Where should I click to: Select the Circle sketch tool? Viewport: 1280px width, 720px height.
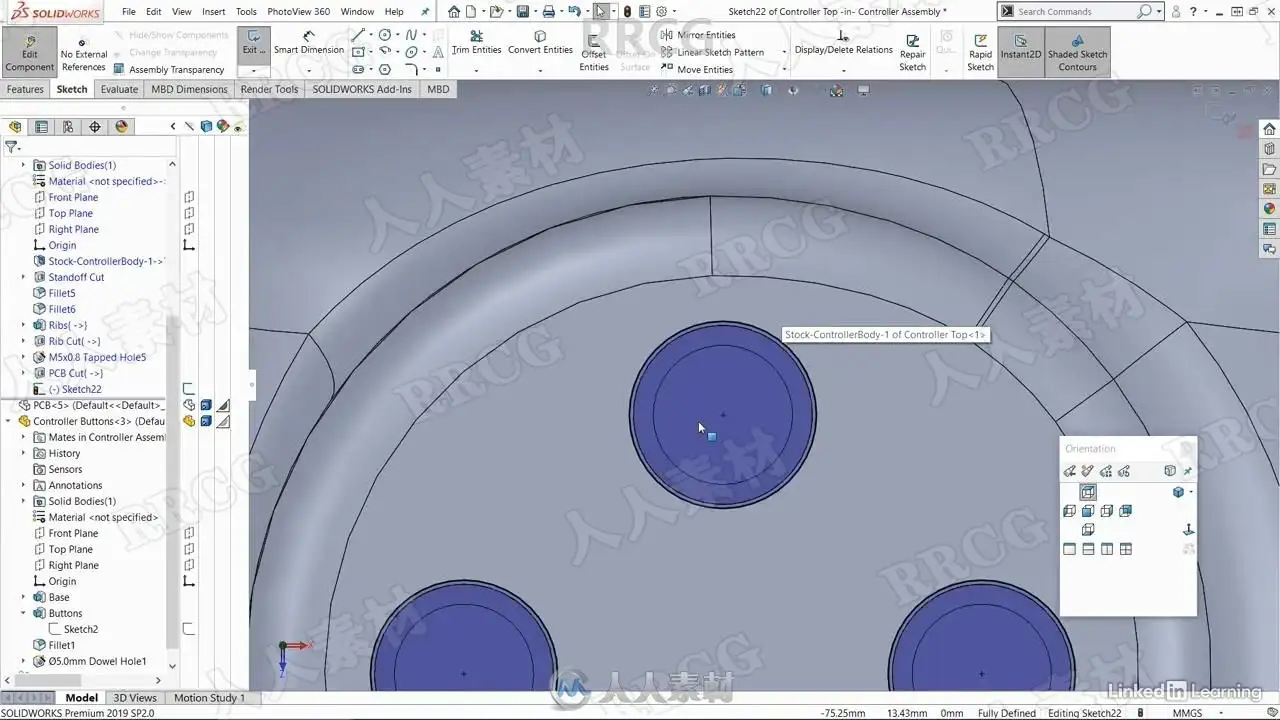point(385,35)
